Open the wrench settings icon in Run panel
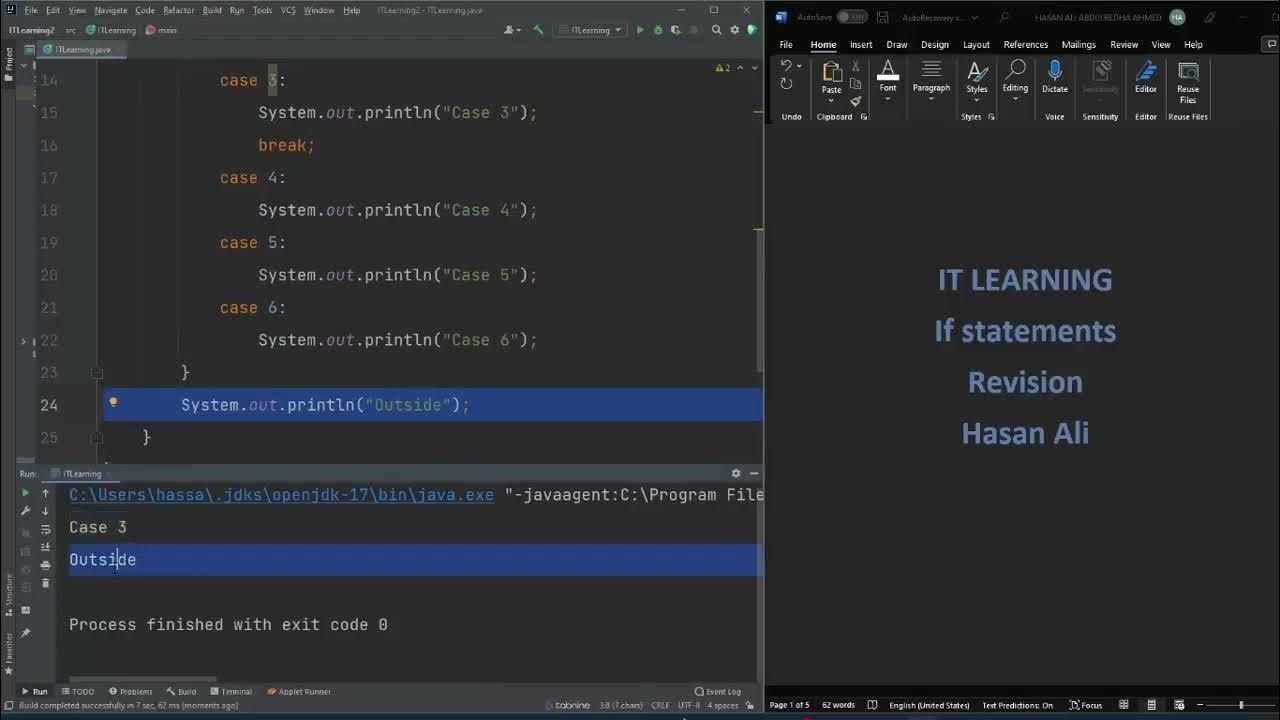This screenshot has width=1280, height=720. click(x=26, y=511)
